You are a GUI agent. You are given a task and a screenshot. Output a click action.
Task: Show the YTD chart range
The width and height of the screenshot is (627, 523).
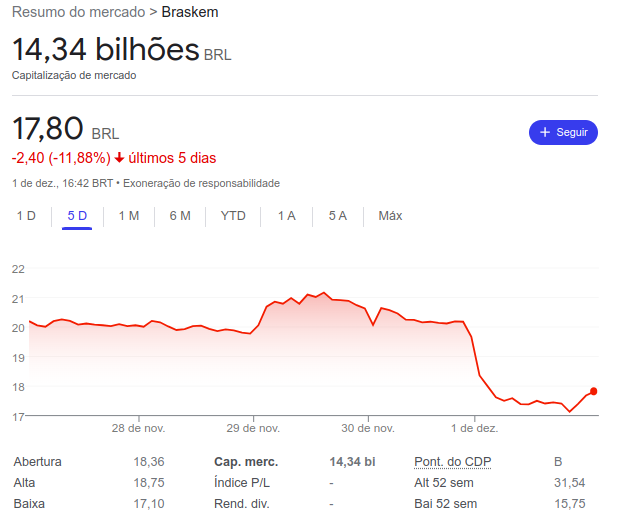[x=233, y=215]
